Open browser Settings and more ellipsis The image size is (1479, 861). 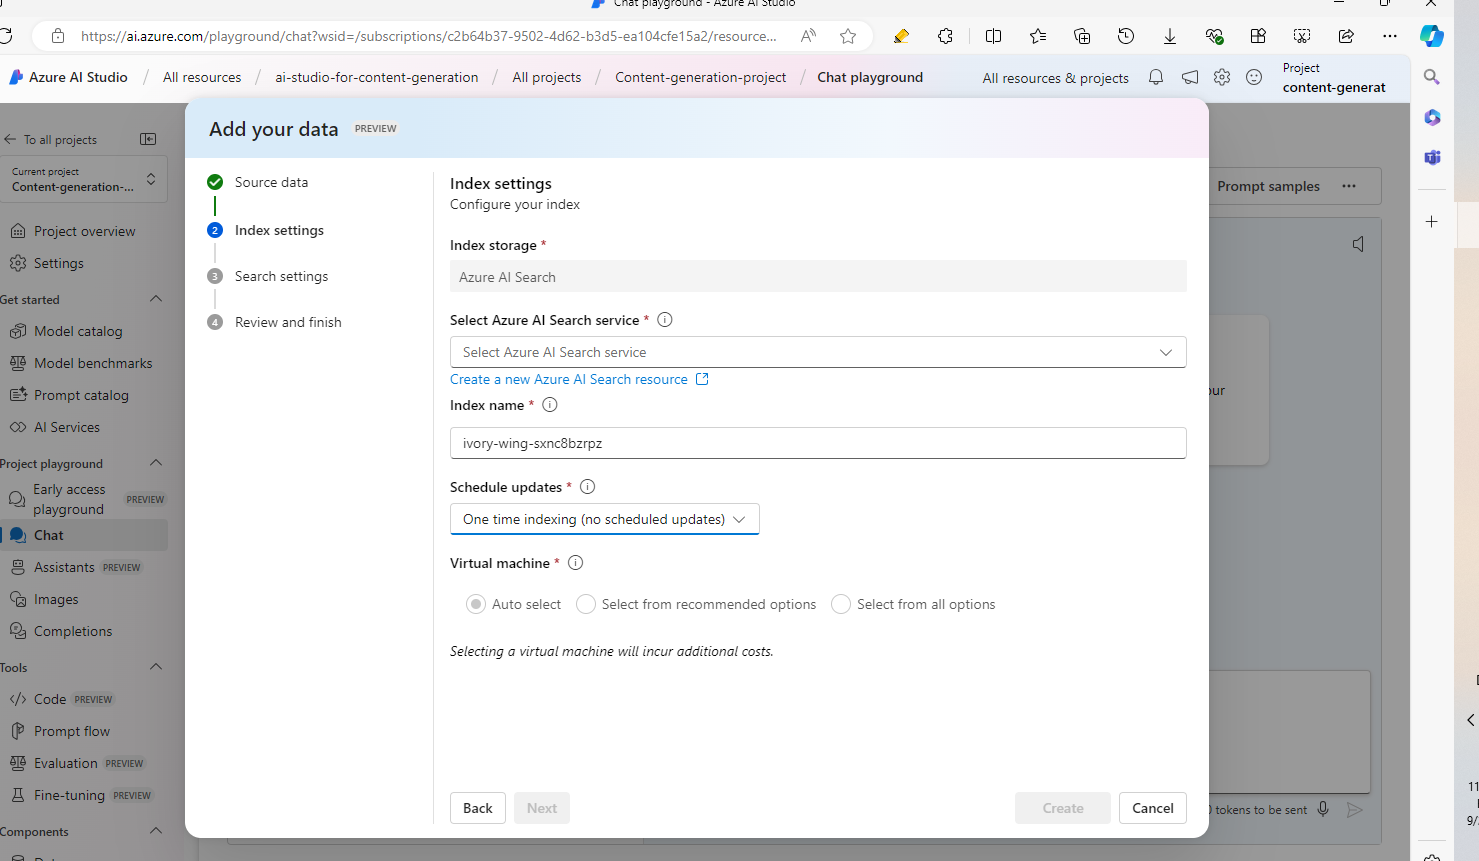(1390, 36)
